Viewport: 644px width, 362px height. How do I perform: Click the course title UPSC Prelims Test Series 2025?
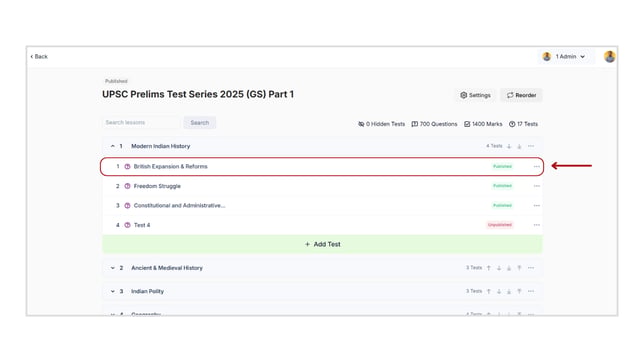pyautogui.click(x=198, y=94)
